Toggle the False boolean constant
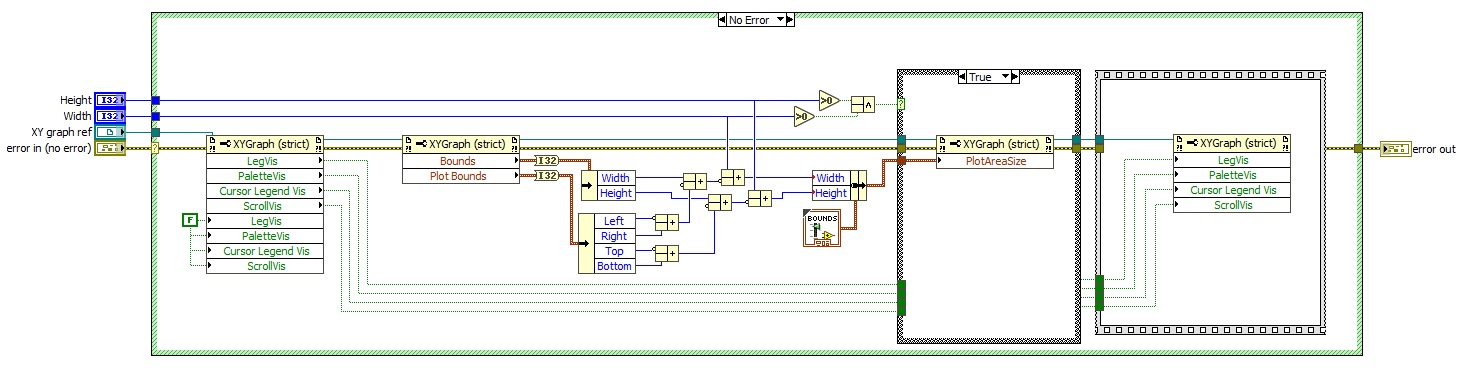1480x372 pixels. click(189, 220)
